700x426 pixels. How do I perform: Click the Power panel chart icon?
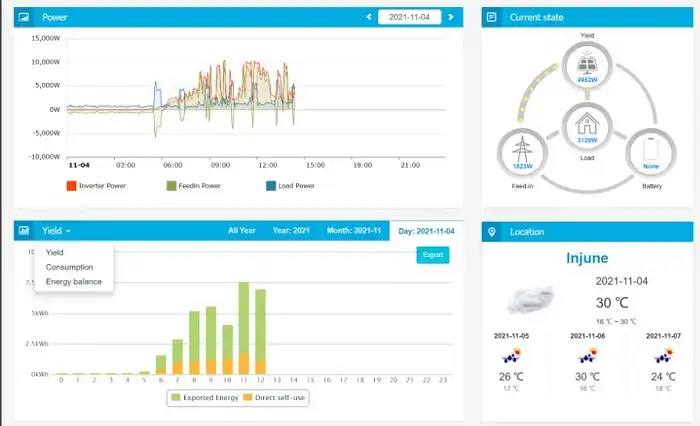click(24, 17)
